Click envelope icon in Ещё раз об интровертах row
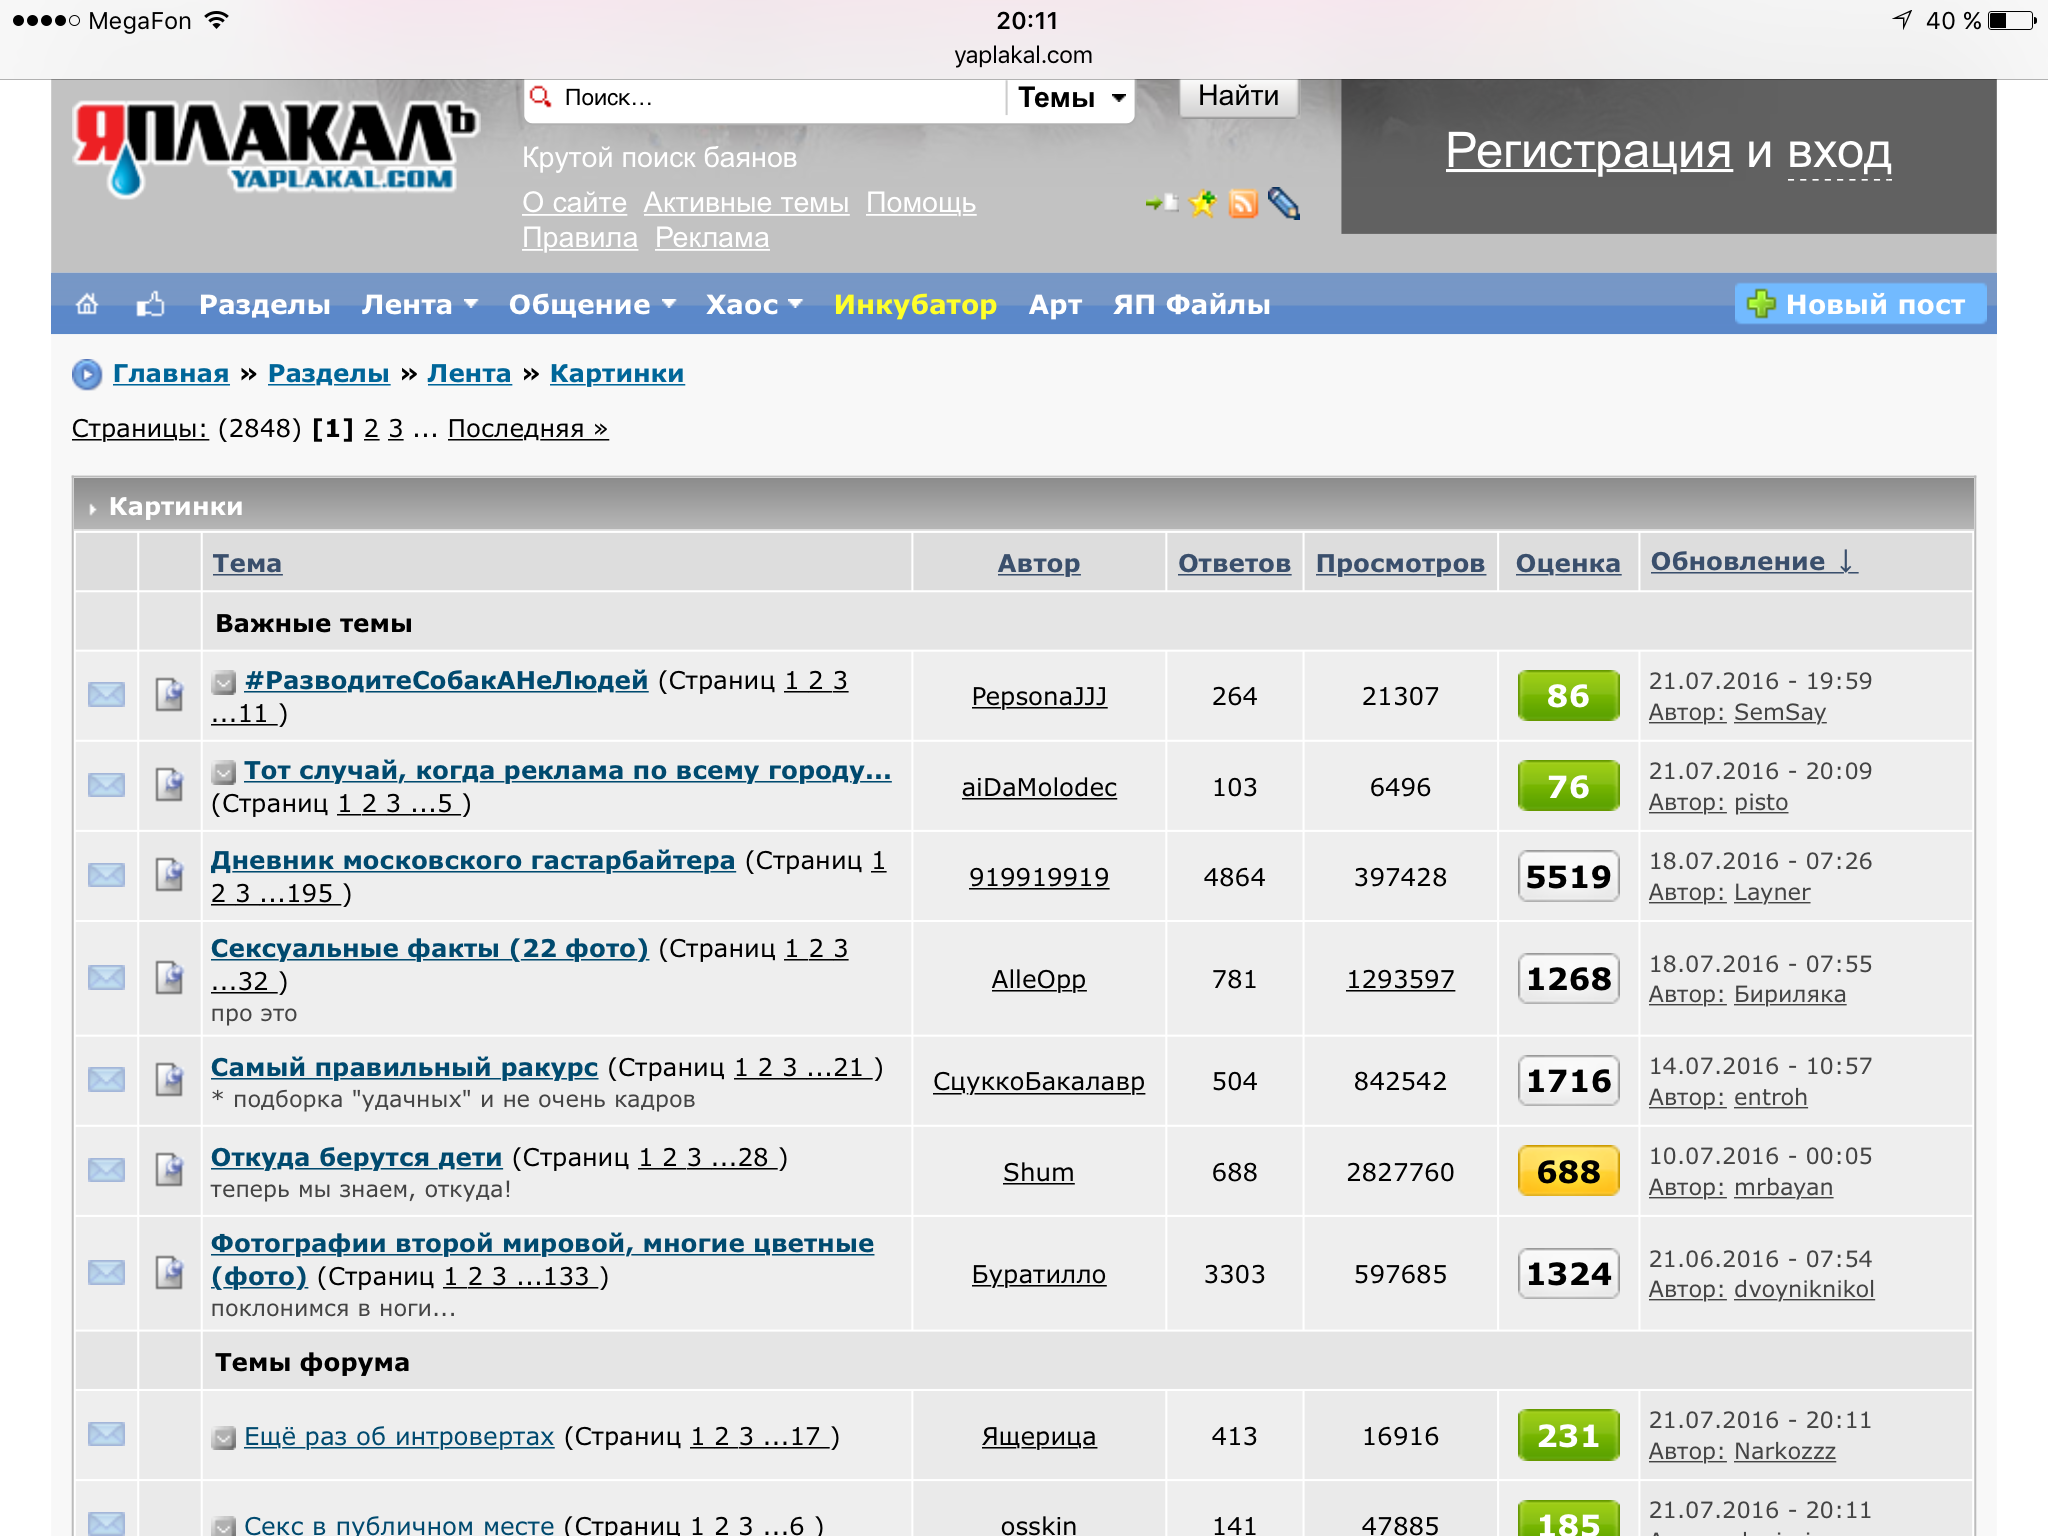Viewport: 2048px width, 1536px height. pos(106,1434)
